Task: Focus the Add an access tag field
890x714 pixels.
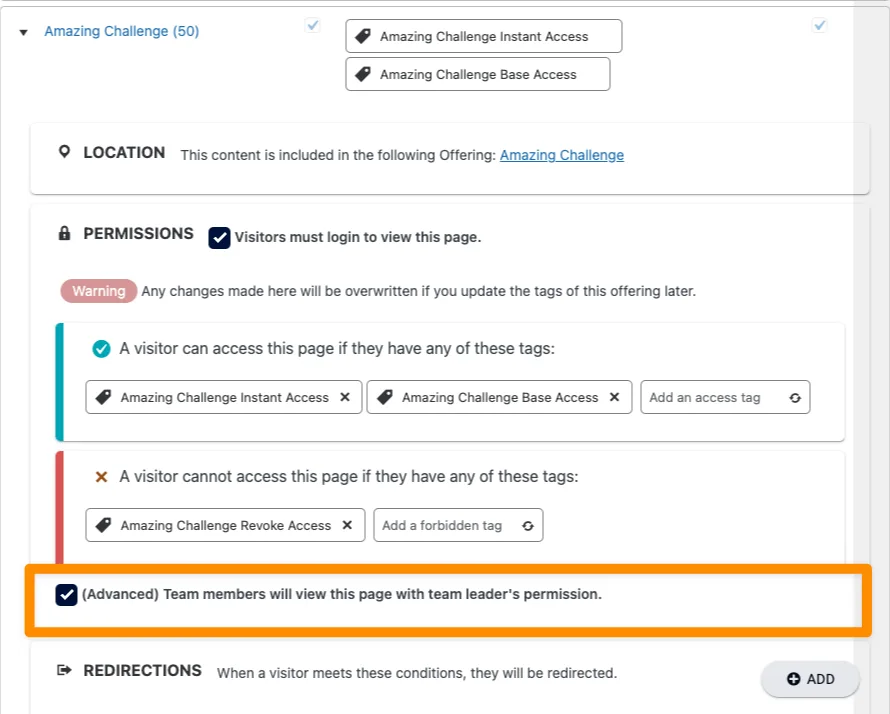Action: click(x=712, y=397)
